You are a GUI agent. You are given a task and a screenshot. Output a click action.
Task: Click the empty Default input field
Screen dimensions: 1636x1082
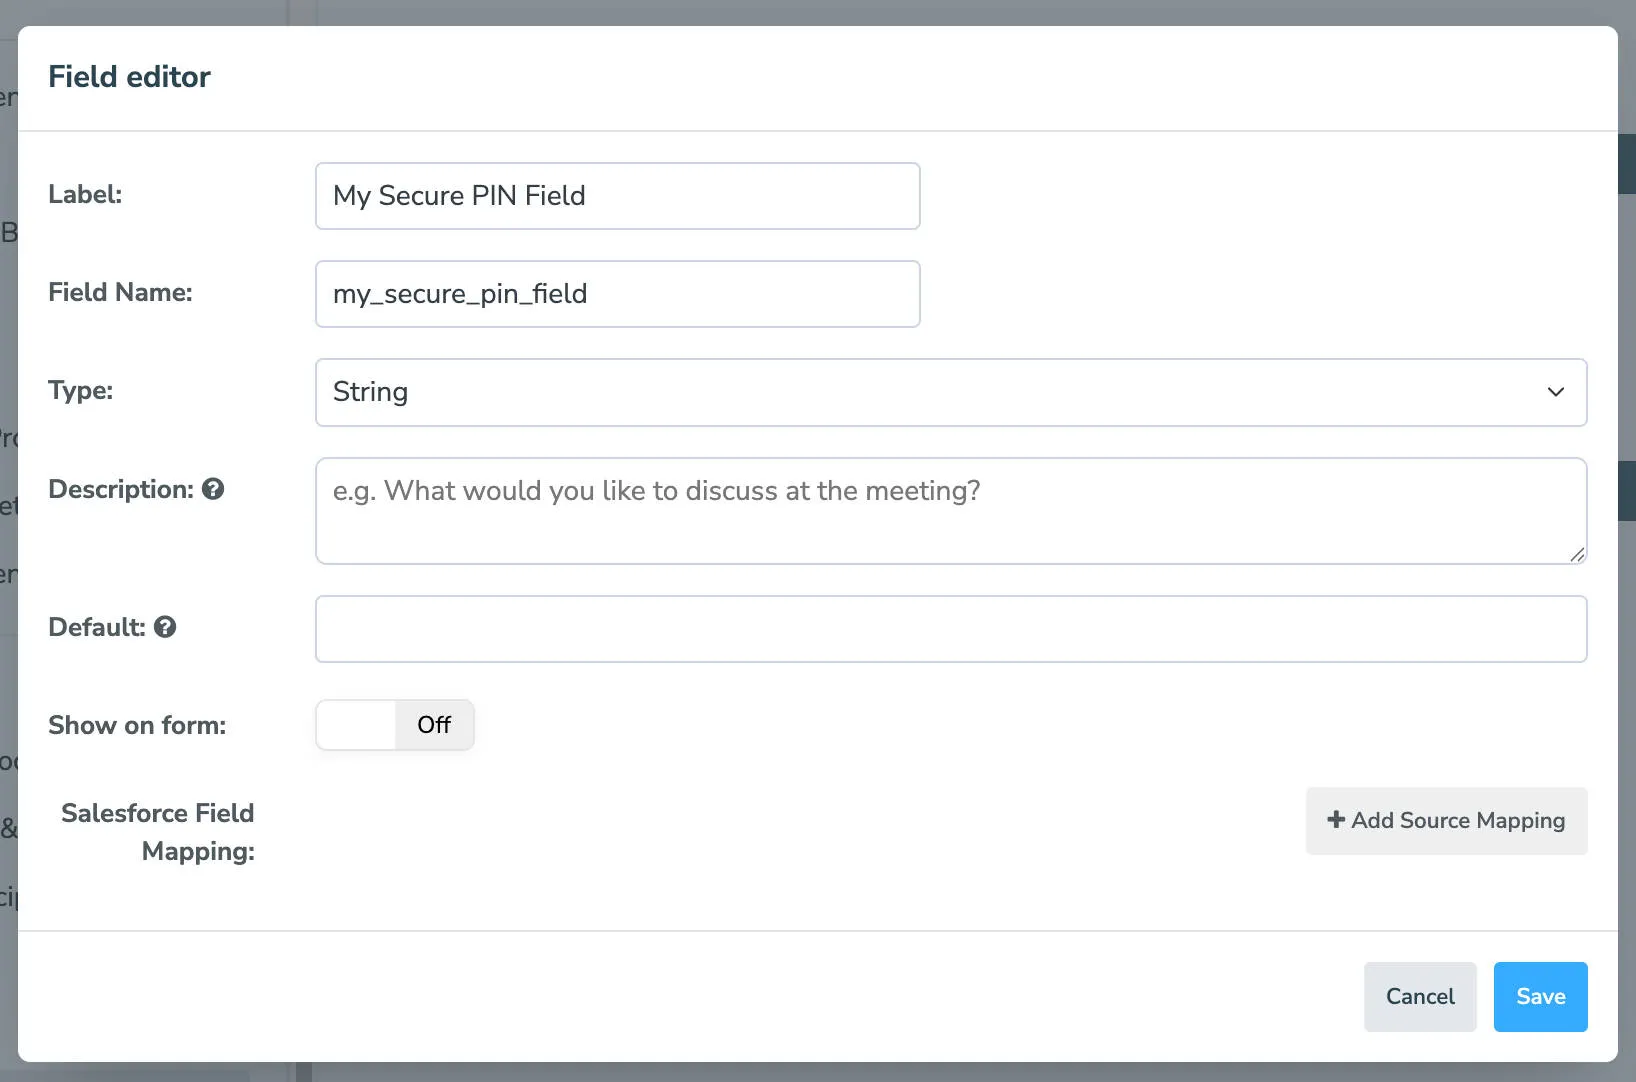(950, 628)
